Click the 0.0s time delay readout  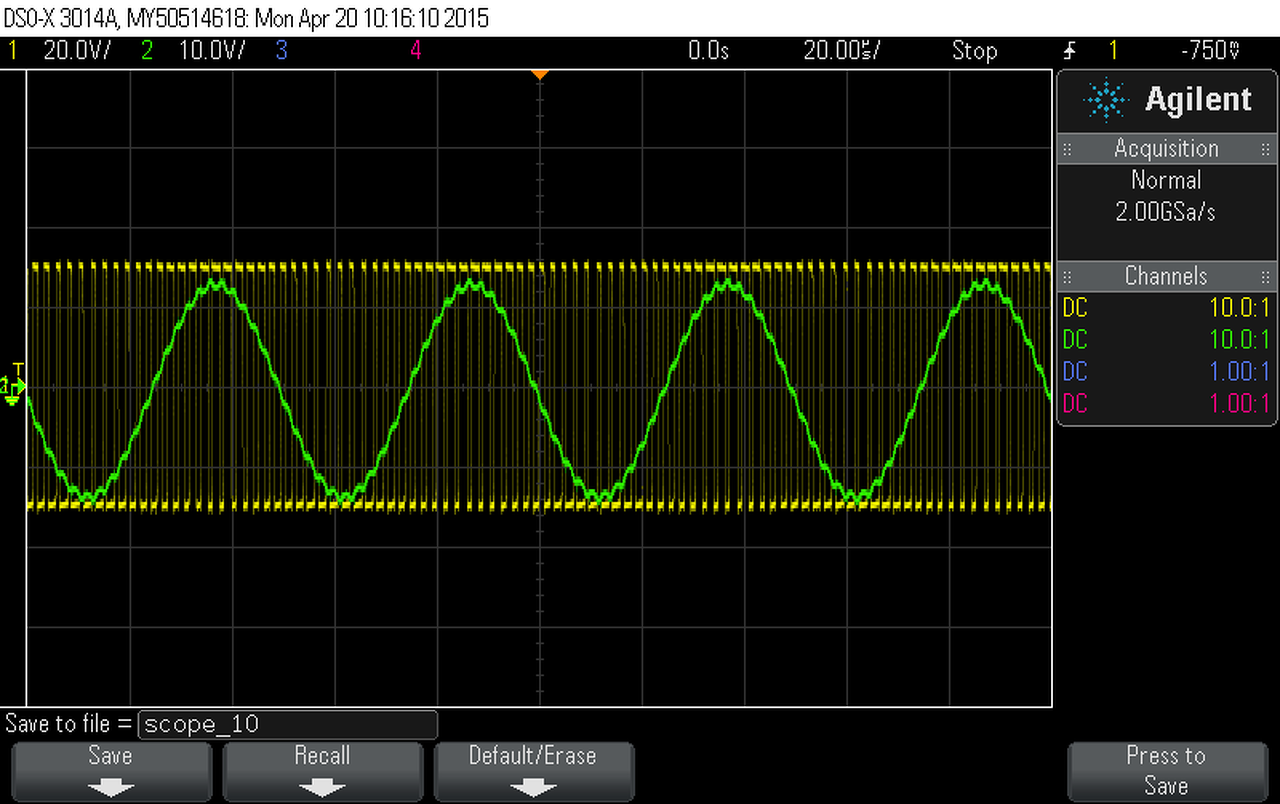click(x=709, y=50)
